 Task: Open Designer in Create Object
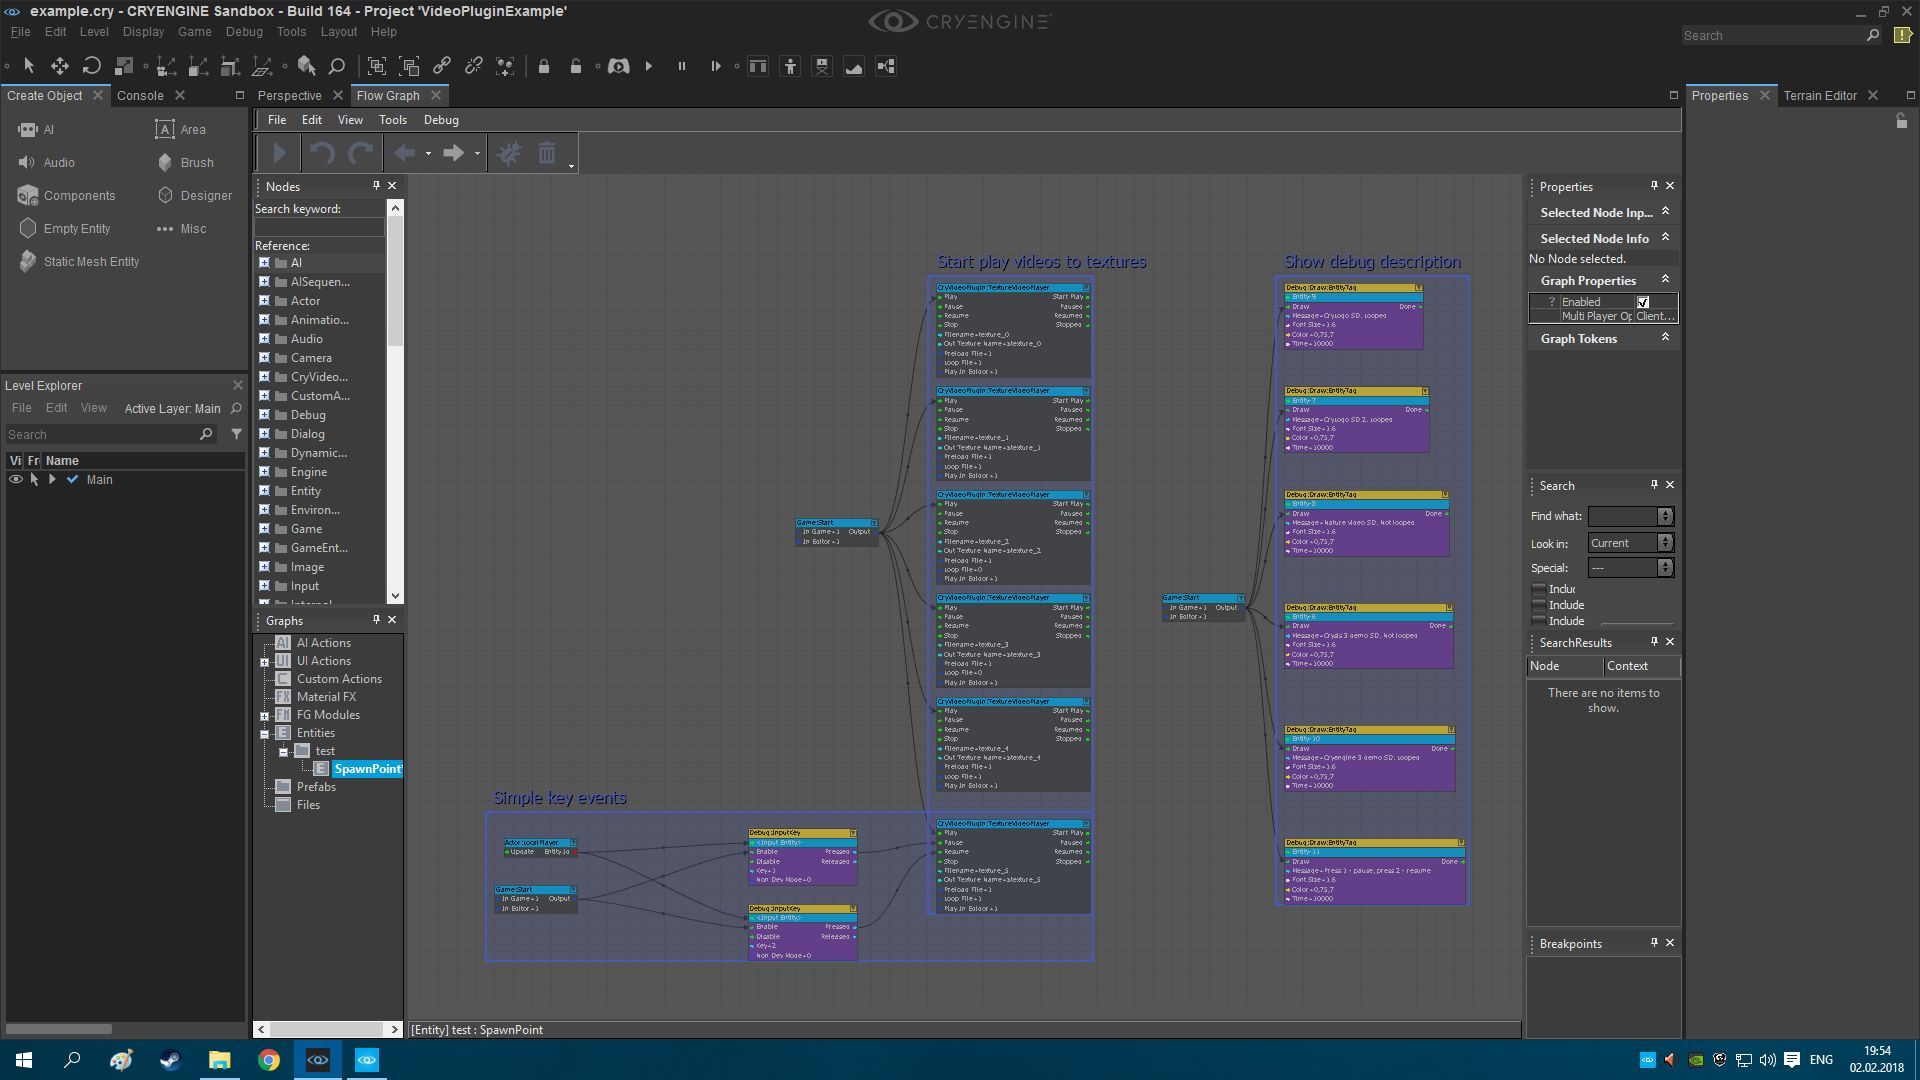point(195,196)
